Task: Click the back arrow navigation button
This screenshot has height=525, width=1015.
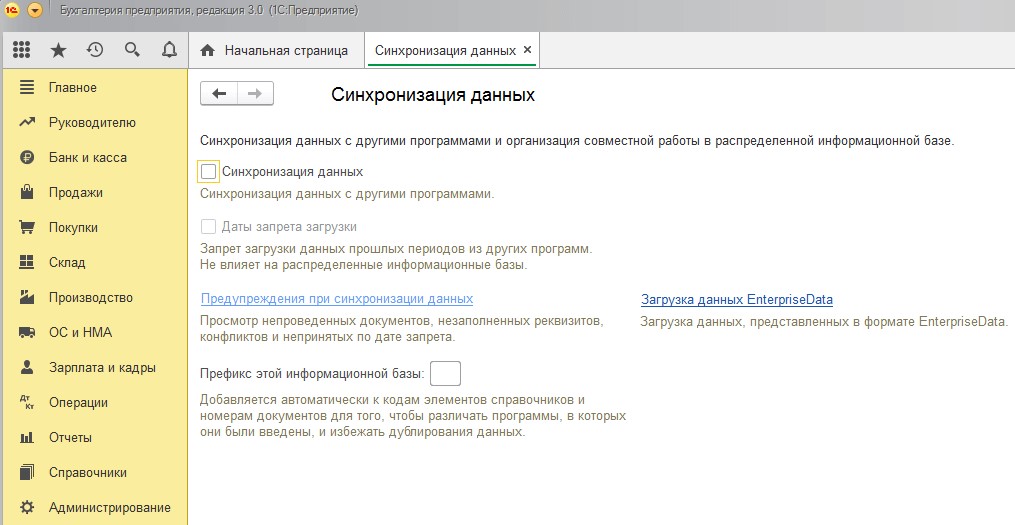Action: click(219, 94)
